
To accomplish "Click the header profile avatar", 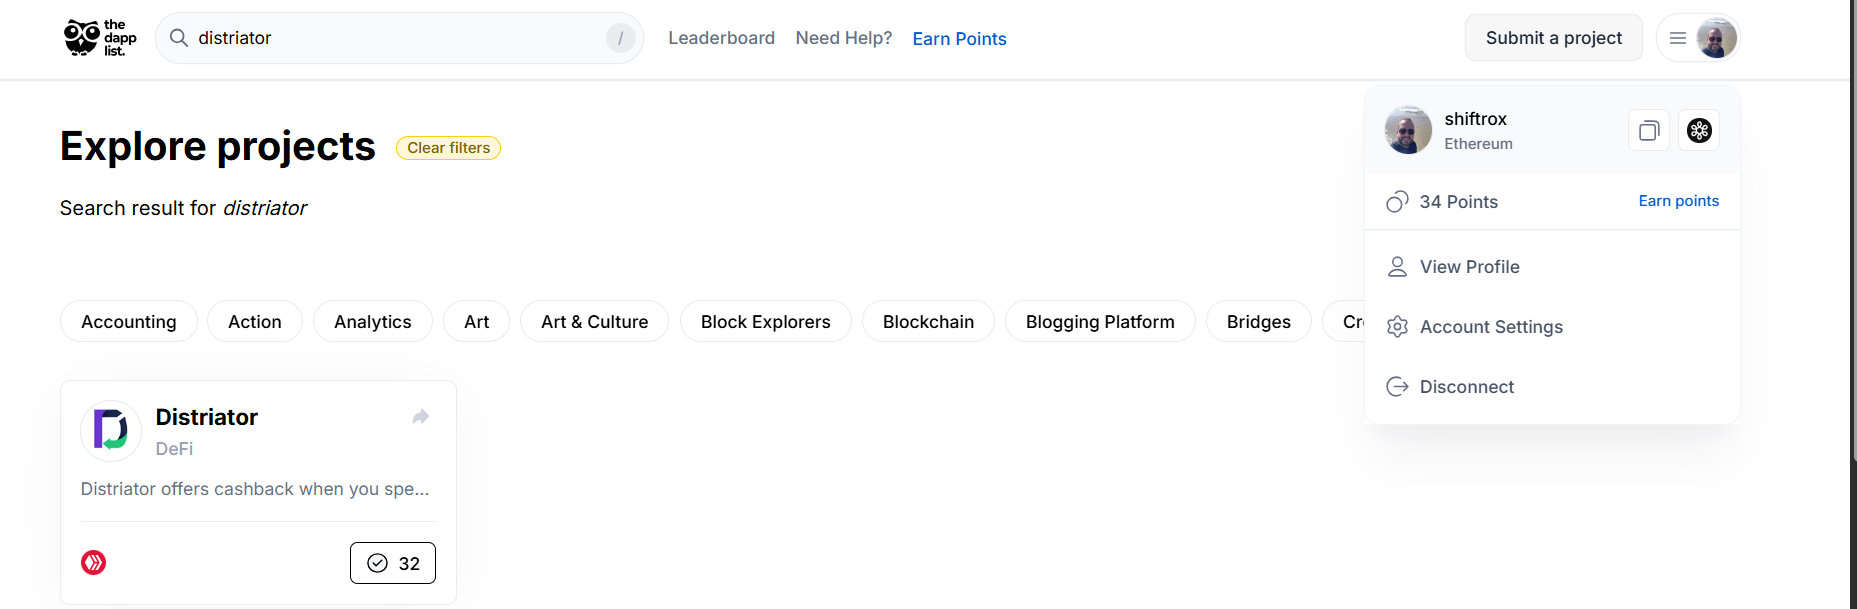I will coord(1716,38).
